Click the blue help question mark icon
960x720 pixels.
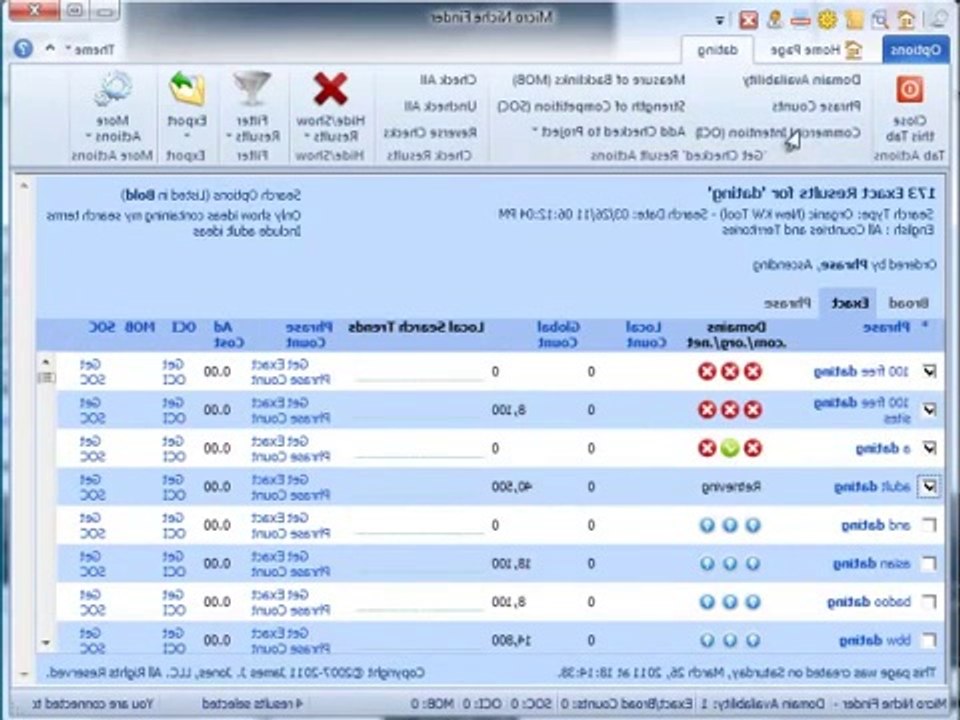coord(23,48)
